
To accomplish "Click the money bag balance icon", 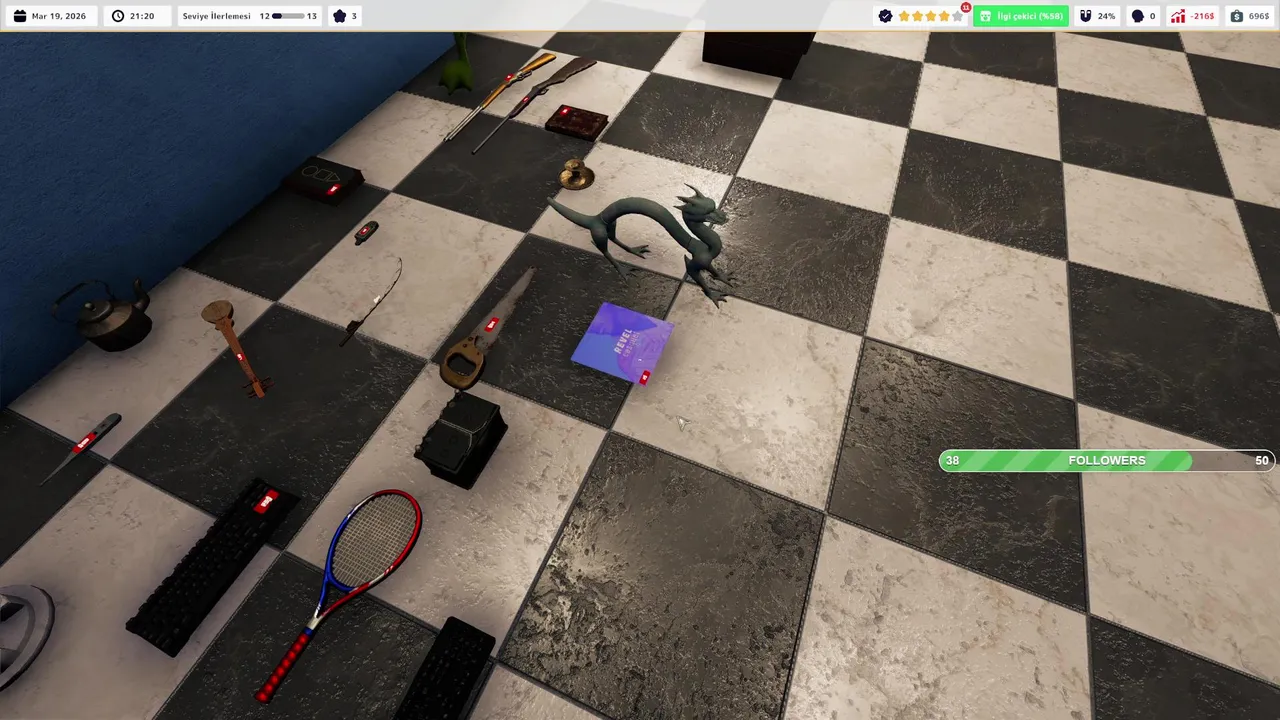I will pos(1237,16).
